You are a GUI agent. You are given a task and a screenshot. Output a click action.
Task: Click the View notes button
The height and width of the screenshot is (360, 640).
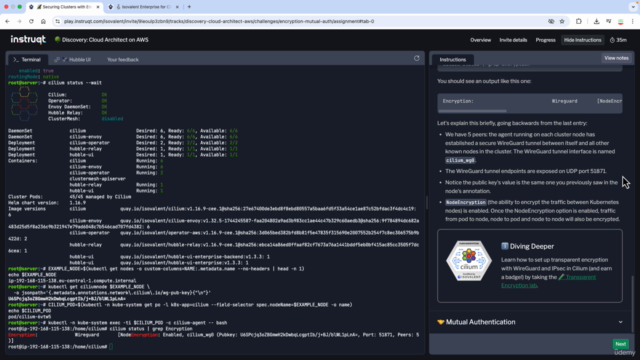coord(616,58)
